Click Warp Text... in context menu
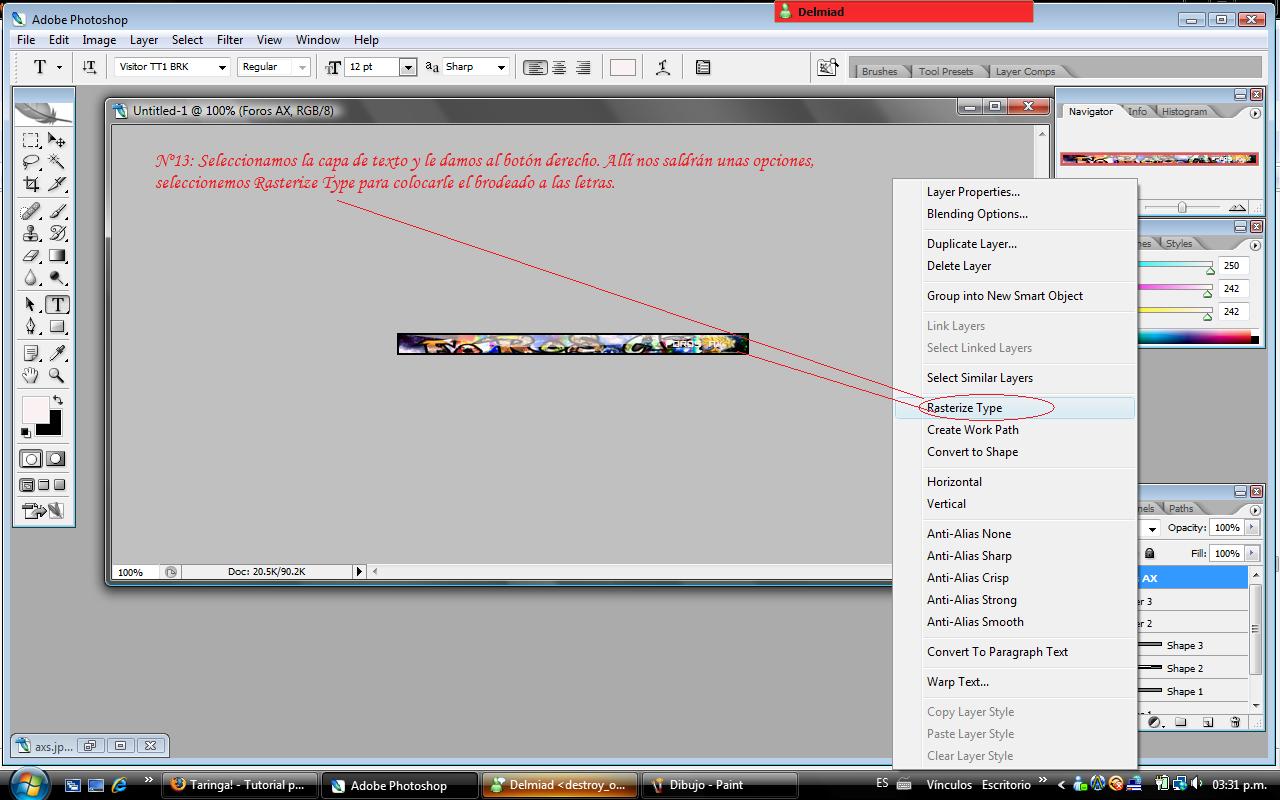 click(x=1015, y=682)
